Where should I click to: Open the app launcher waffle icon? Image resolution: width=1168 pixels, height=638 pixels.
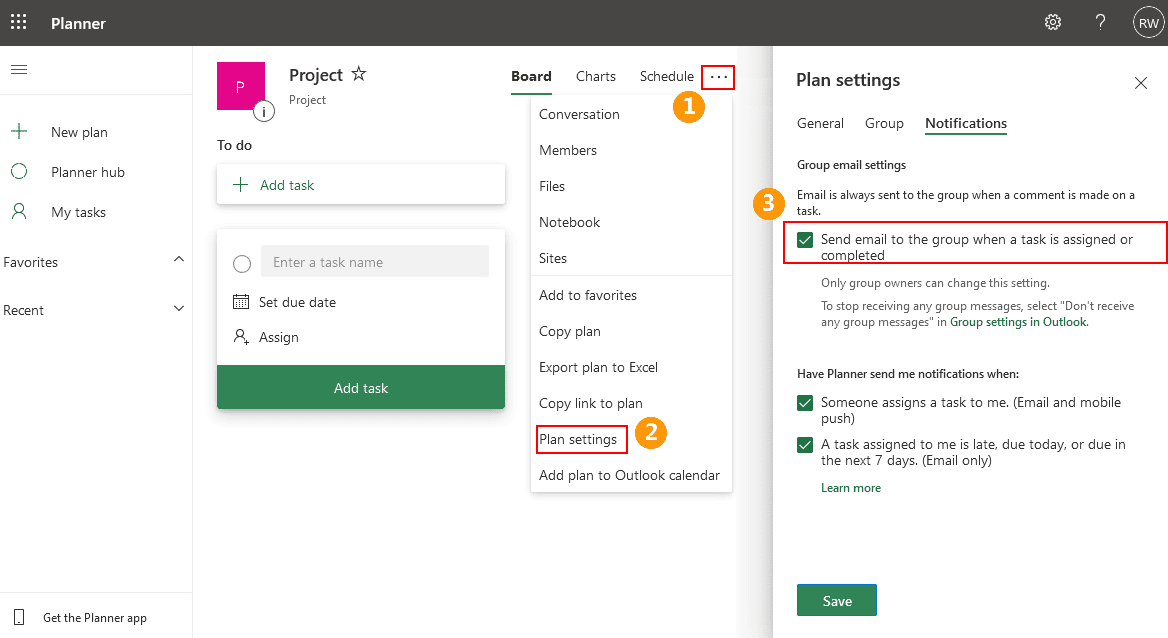(18, 22)
